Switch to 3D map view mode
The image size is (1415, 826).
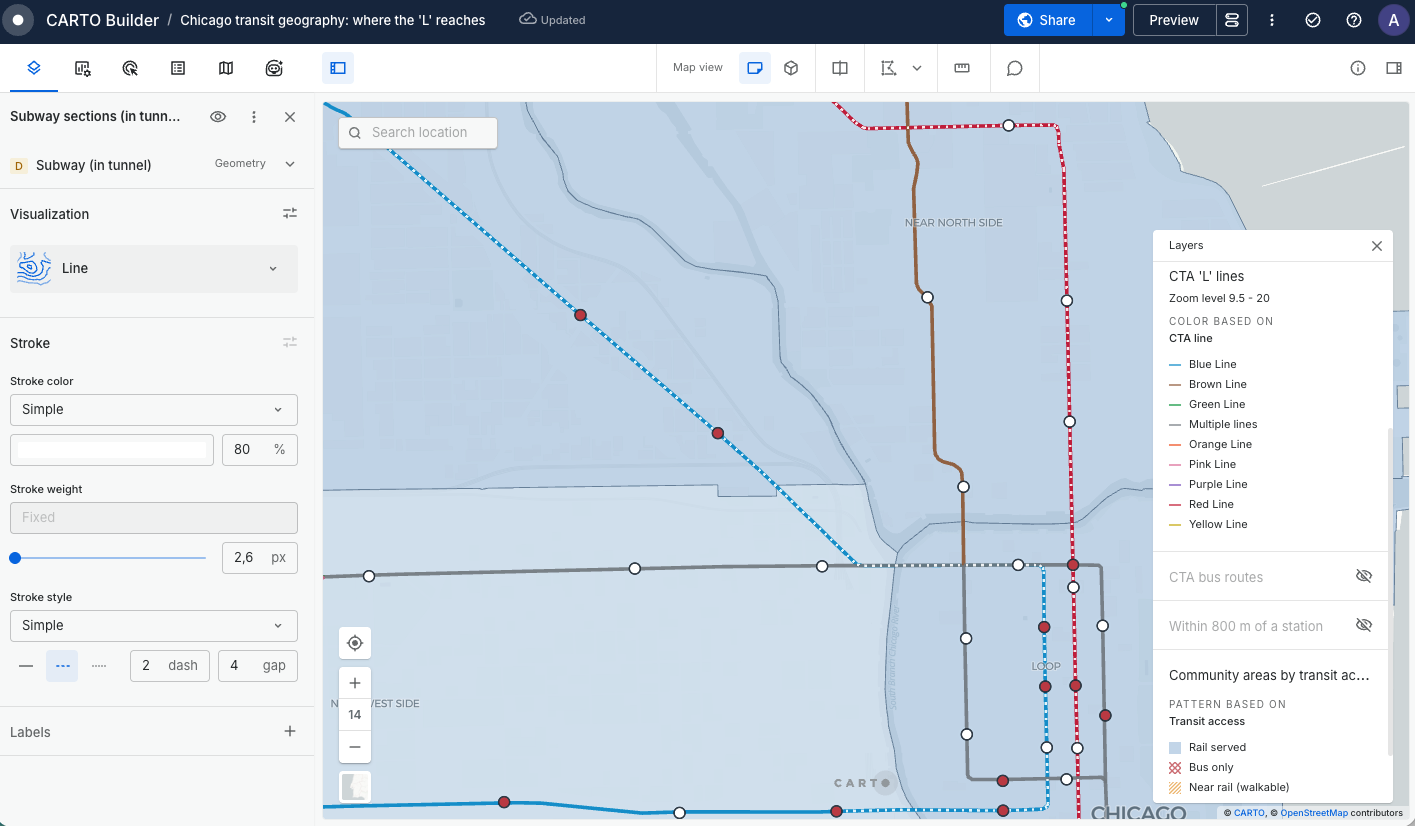click(x=791, y=68)
